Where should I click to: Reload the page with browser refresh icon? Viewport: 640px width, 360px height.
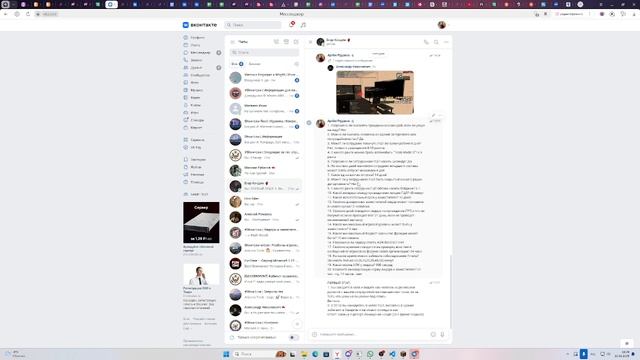(28, 14)
